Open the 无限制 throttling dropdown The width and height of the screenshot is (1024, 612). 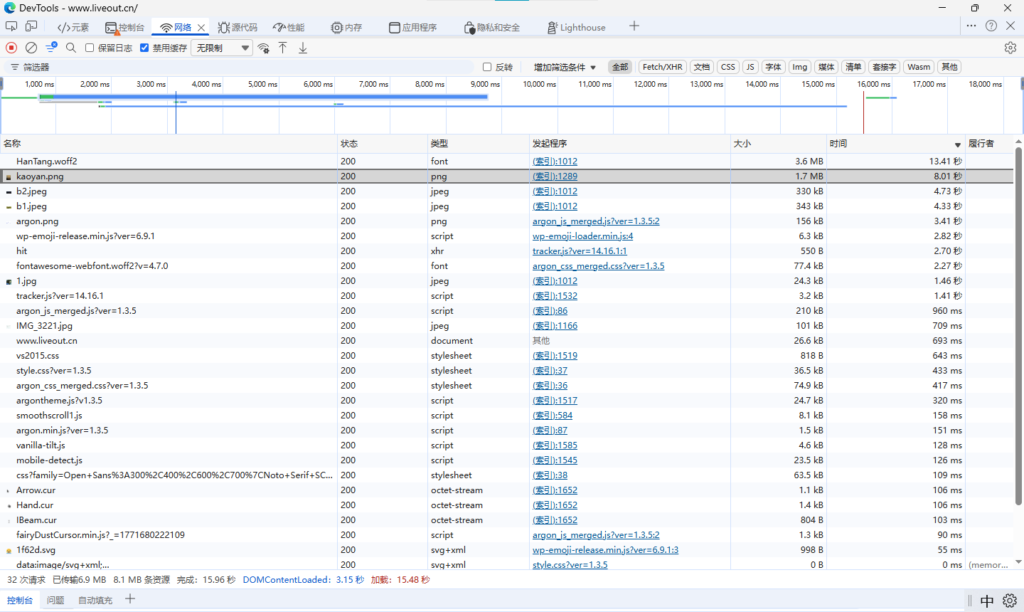point(222,47)
